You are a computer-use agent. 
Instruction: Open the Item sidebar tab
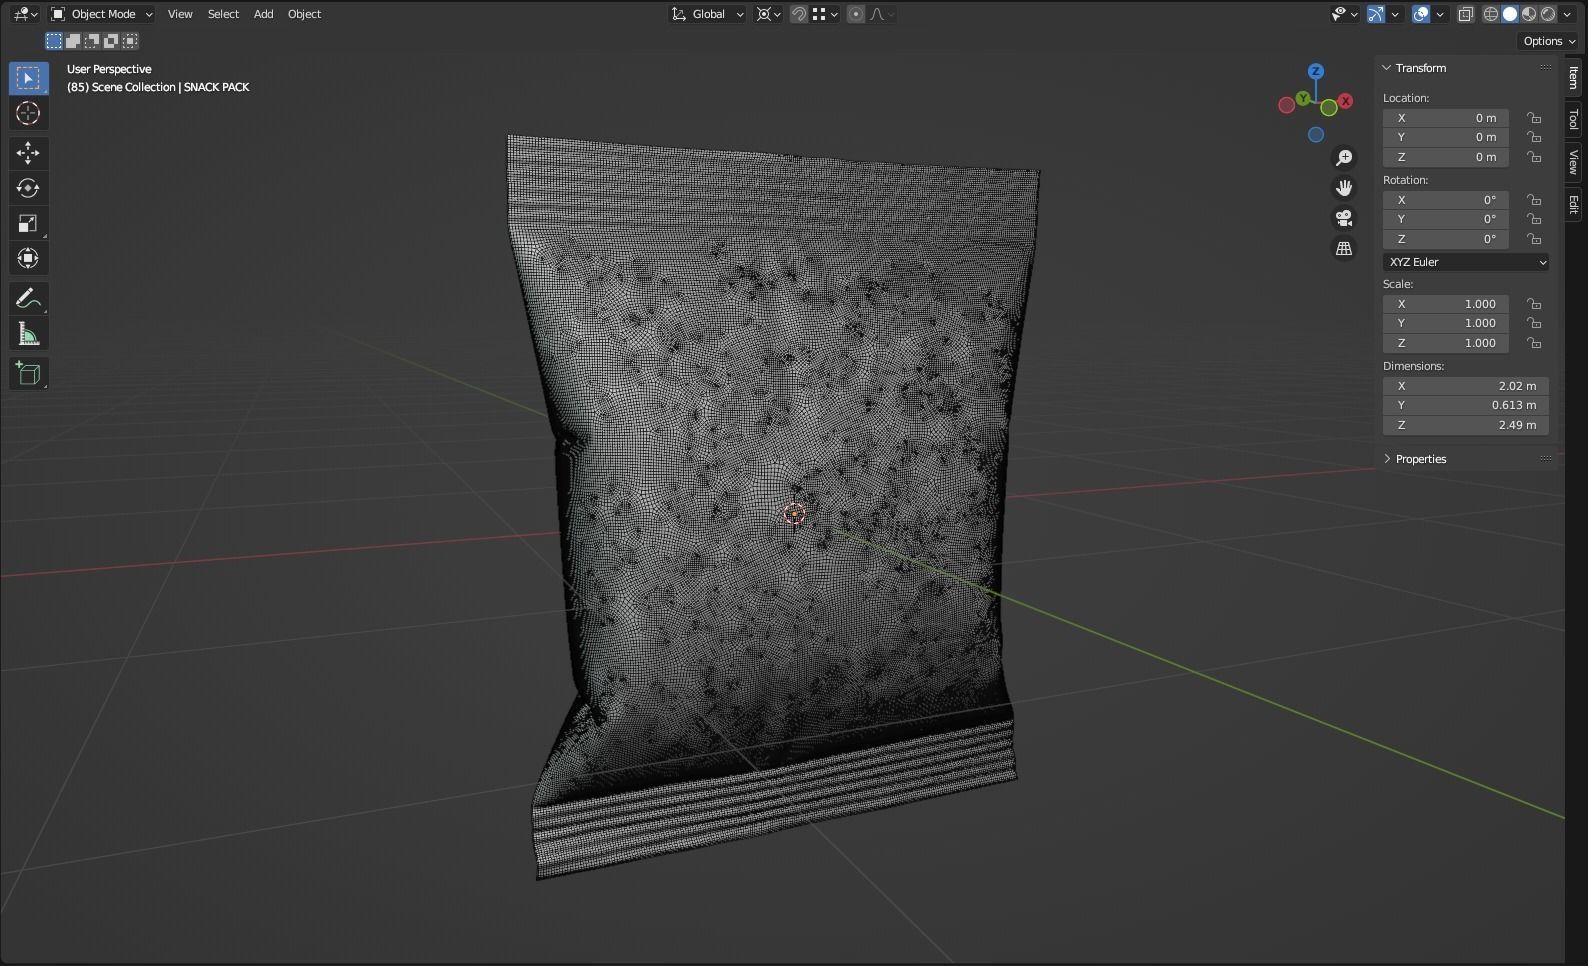[1574, 77]
